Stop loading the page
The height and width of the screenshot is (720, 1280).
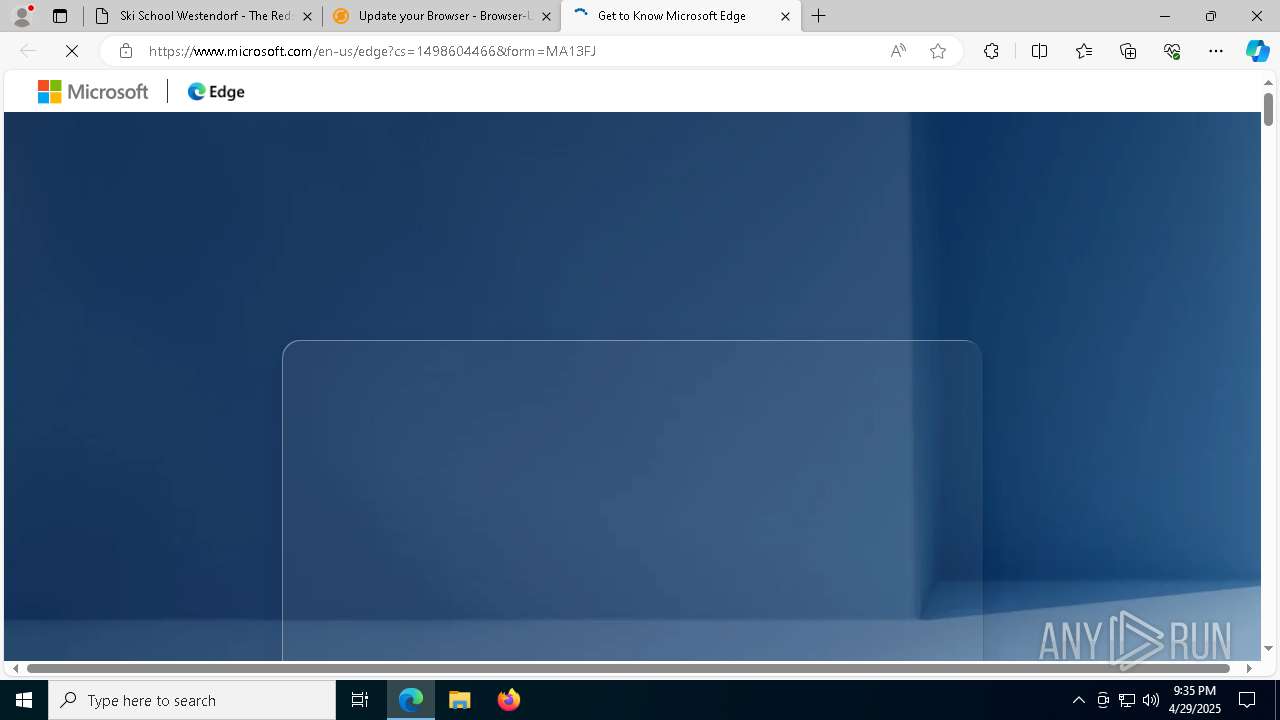(x=72, y=51)
